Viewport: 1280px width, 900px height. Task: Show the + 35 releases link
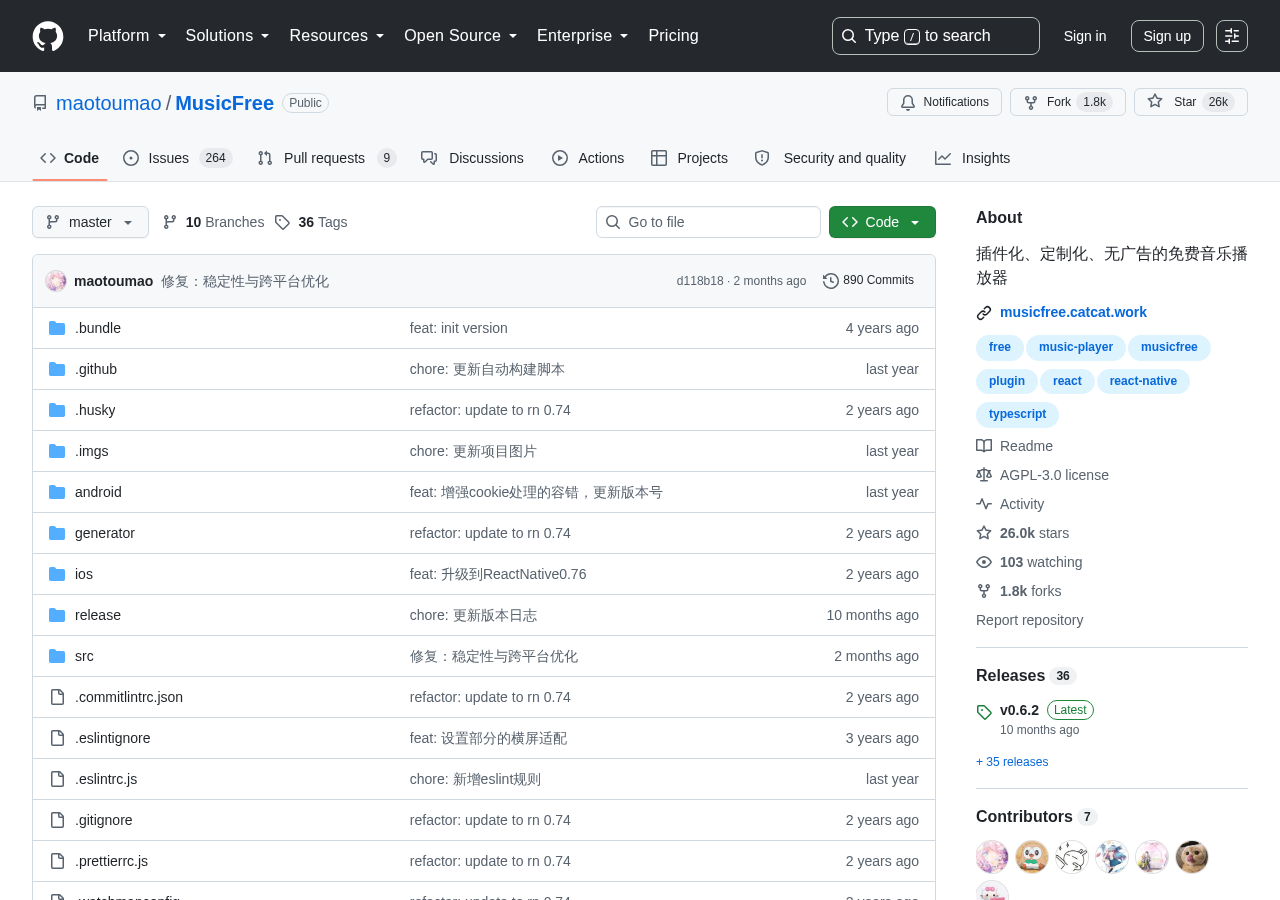pos(1012,762)
